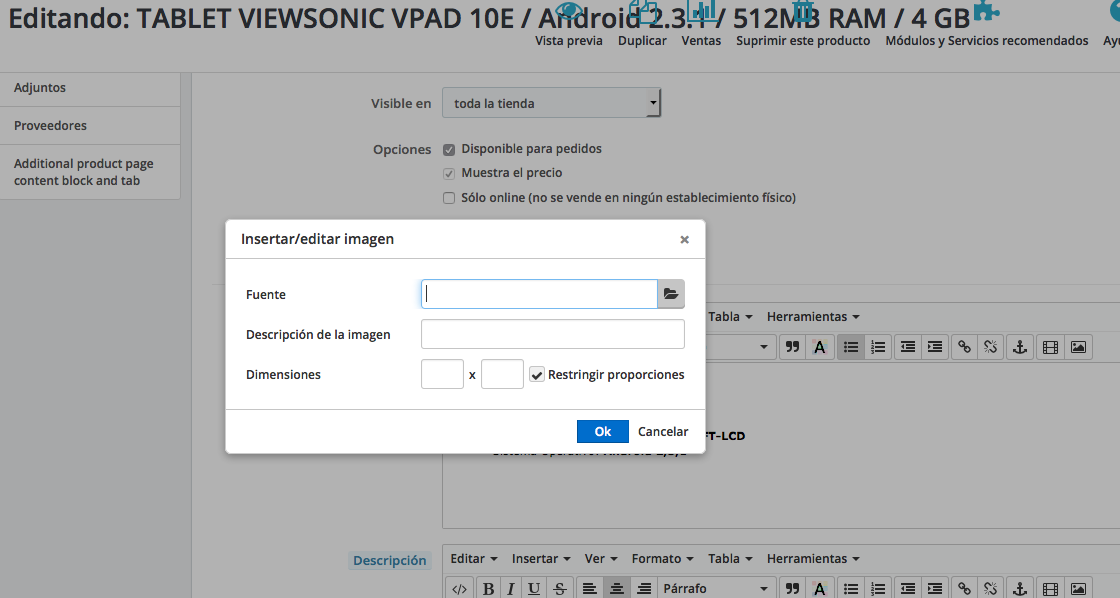This screenshot has width=1120, height=598.
Task: Click Cancelar in the image dialog
Action: click(x=663, y=432)
